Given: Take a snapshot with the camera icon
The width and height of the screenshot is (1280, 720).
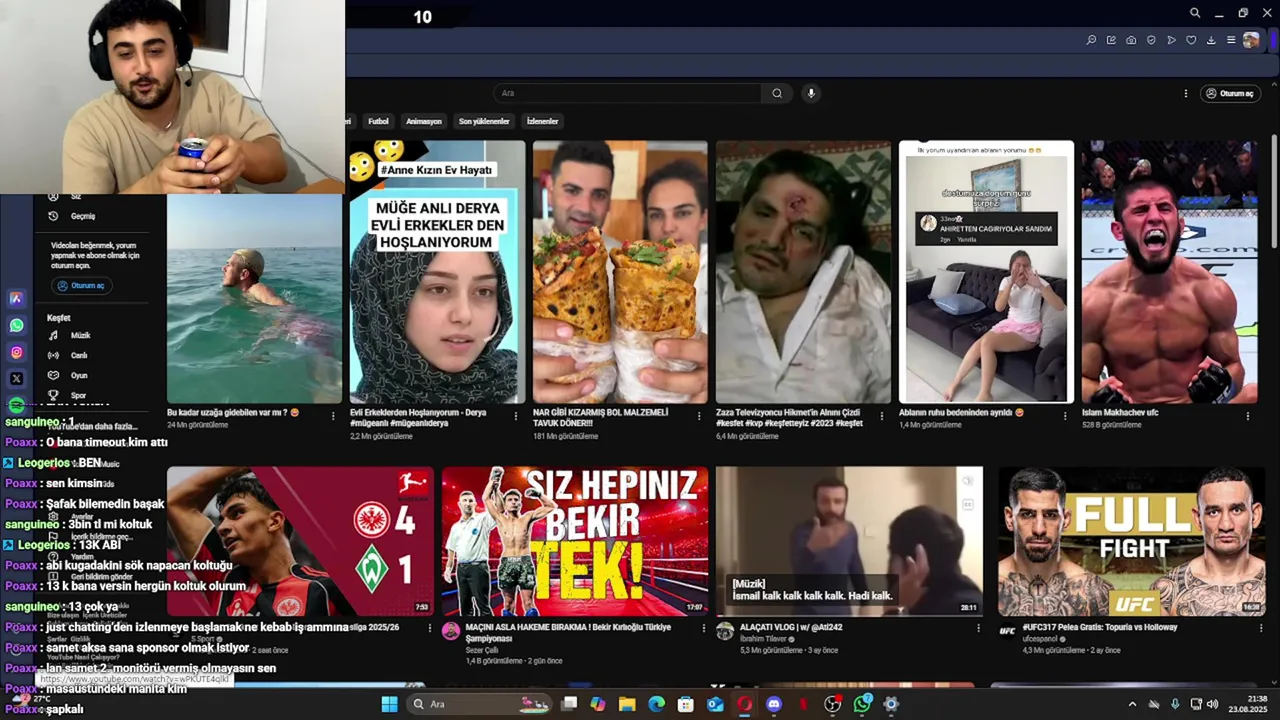Looking at the screenshot, I should coord(1131,40).
